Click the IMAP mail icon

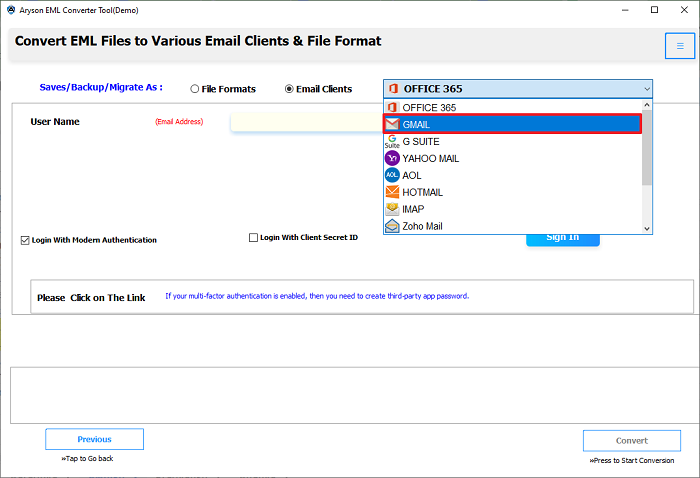[392, 209]
